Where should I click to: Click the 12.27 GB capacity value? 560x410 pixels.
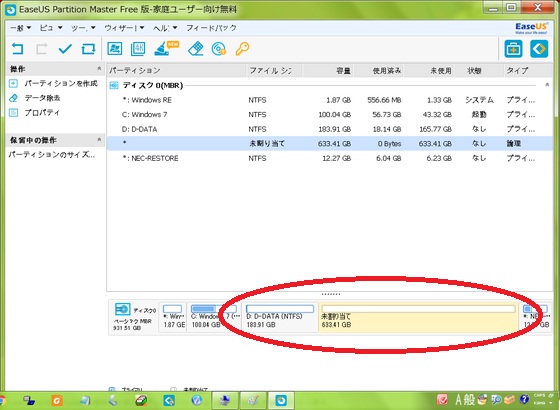[x=336, y=158]
